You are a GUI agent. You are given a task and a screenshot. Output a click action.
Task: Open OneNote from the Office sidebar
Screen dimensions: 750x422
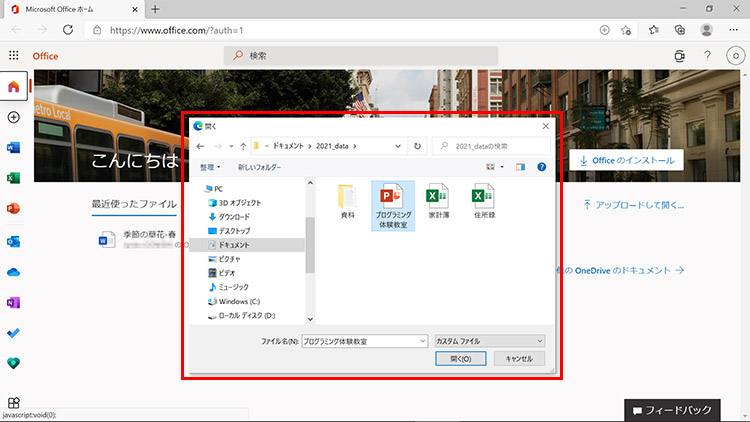tap(13, 302)
